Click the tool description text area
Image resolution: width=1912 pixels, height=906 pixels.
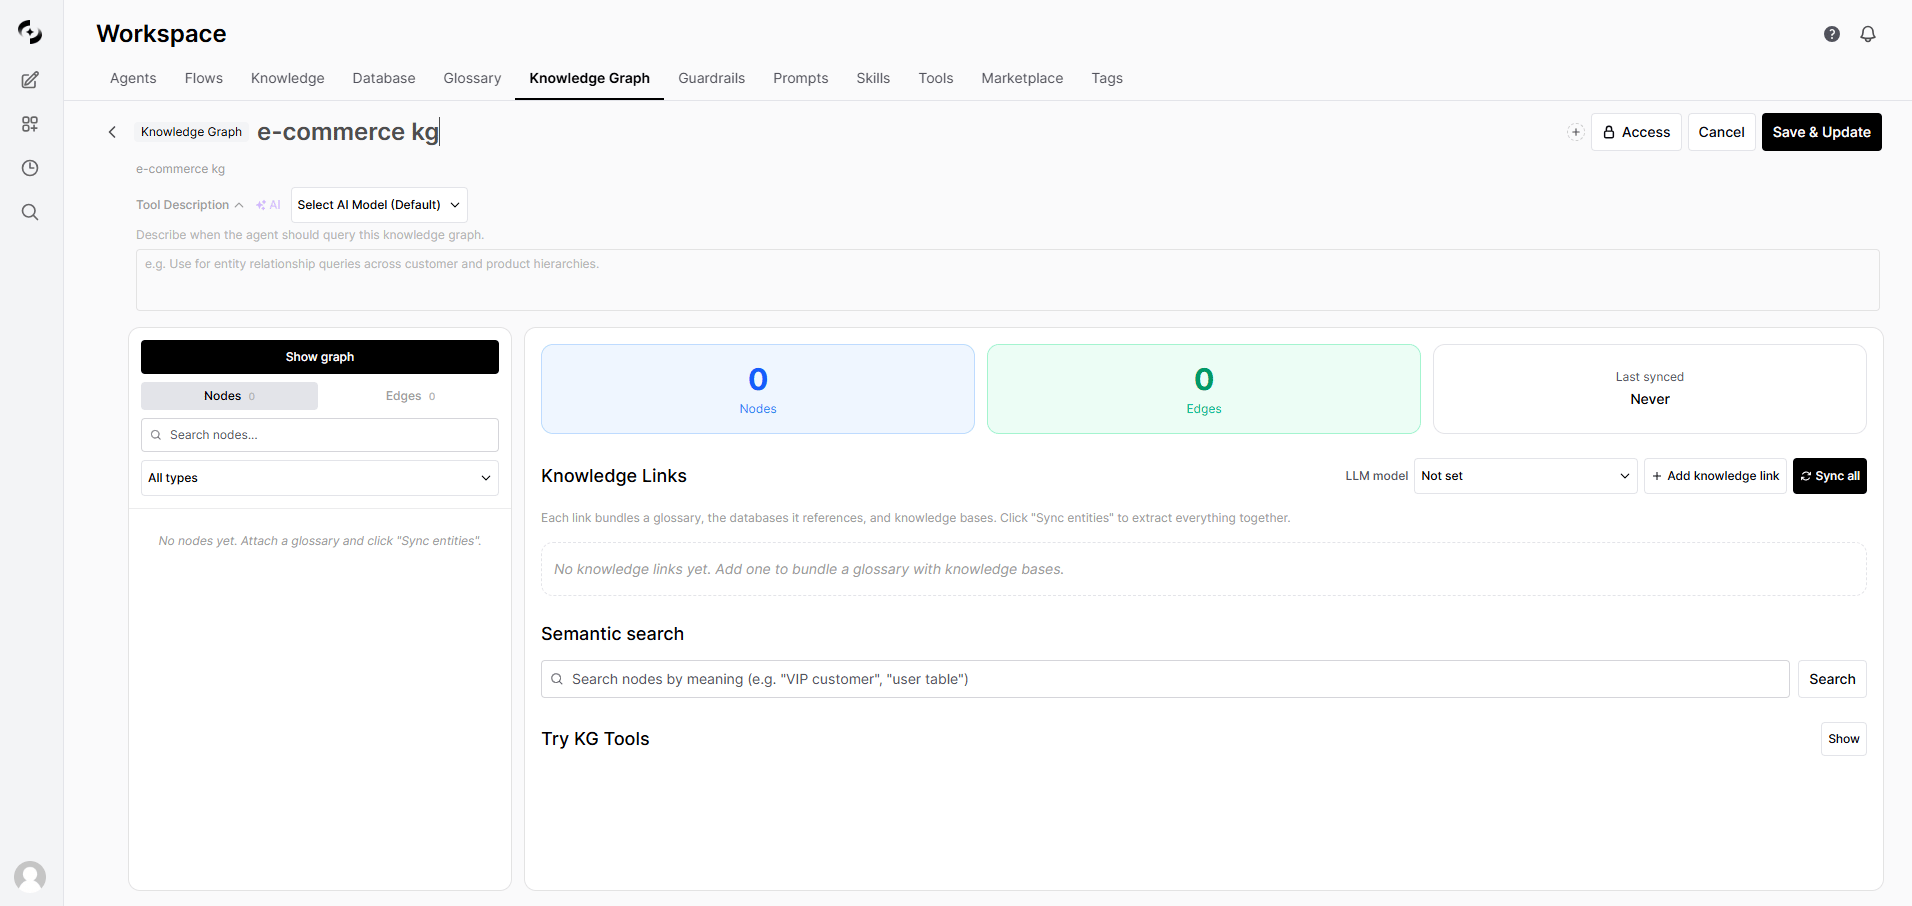1008,280
